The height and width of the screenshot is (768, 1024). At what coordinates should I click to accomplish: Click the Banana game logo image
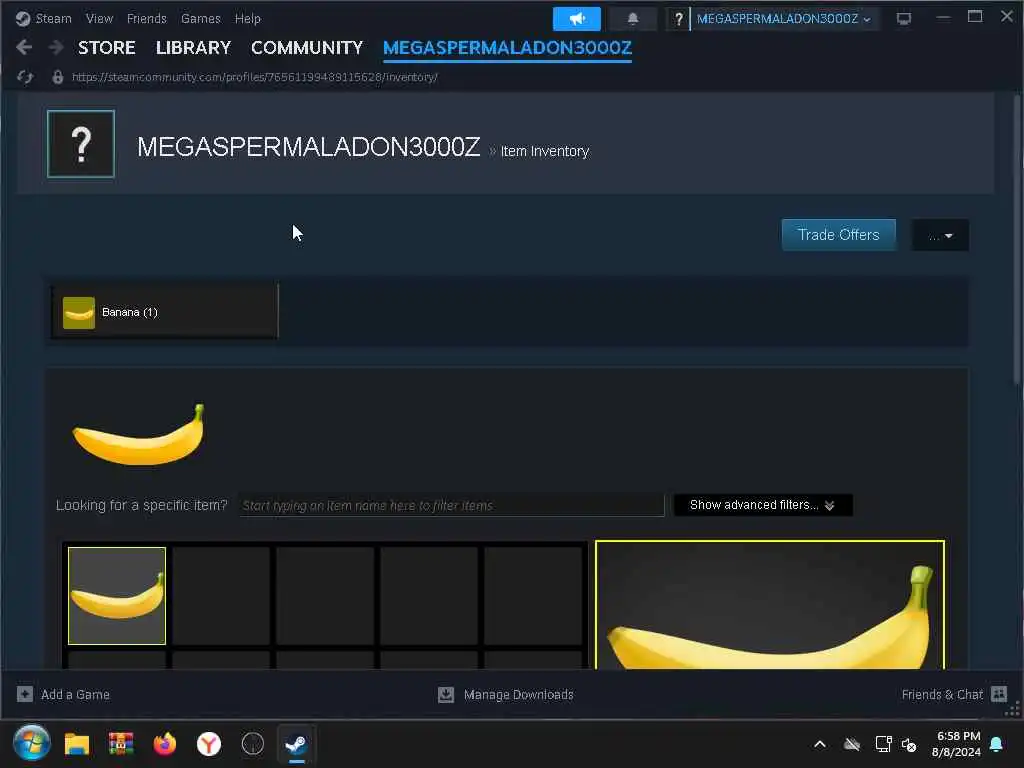tap(138, 434)
